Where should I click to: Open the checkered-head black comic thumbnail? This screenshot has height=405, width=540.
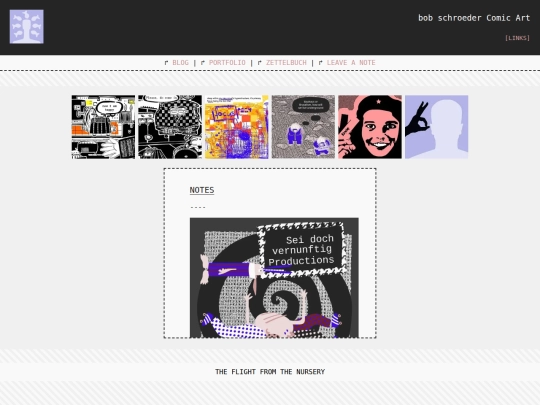(170, 127)
